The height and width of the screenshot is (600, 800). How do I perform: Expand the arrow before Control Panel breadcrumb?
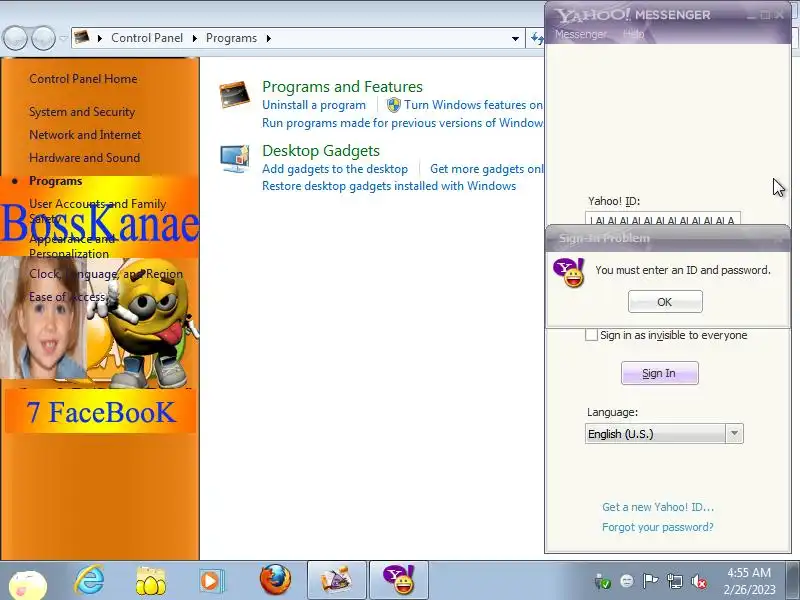100,38
